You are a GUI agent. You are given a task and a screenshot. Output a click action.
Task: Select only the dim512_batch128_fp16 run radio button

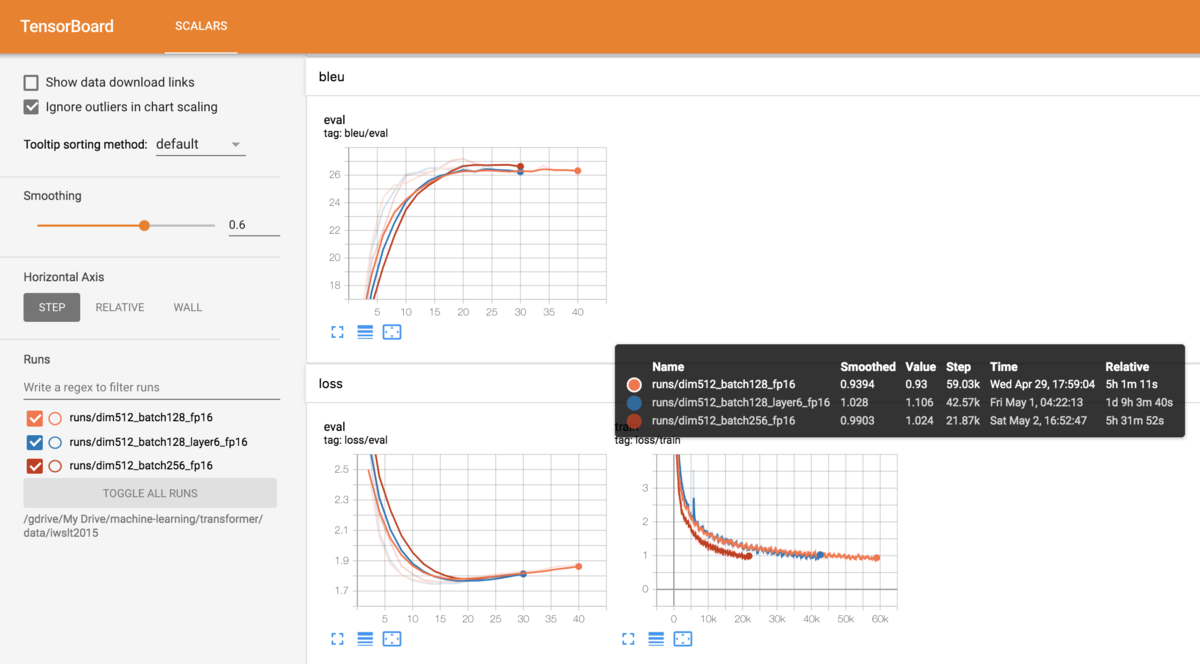[56, 419]
